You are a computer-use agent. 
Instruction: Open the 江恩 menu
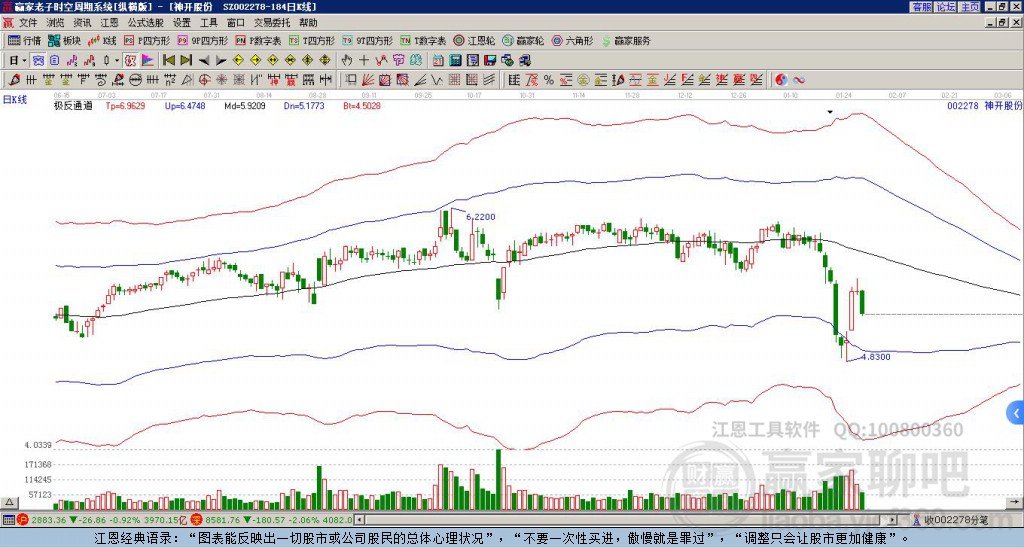tap(110, 23)
